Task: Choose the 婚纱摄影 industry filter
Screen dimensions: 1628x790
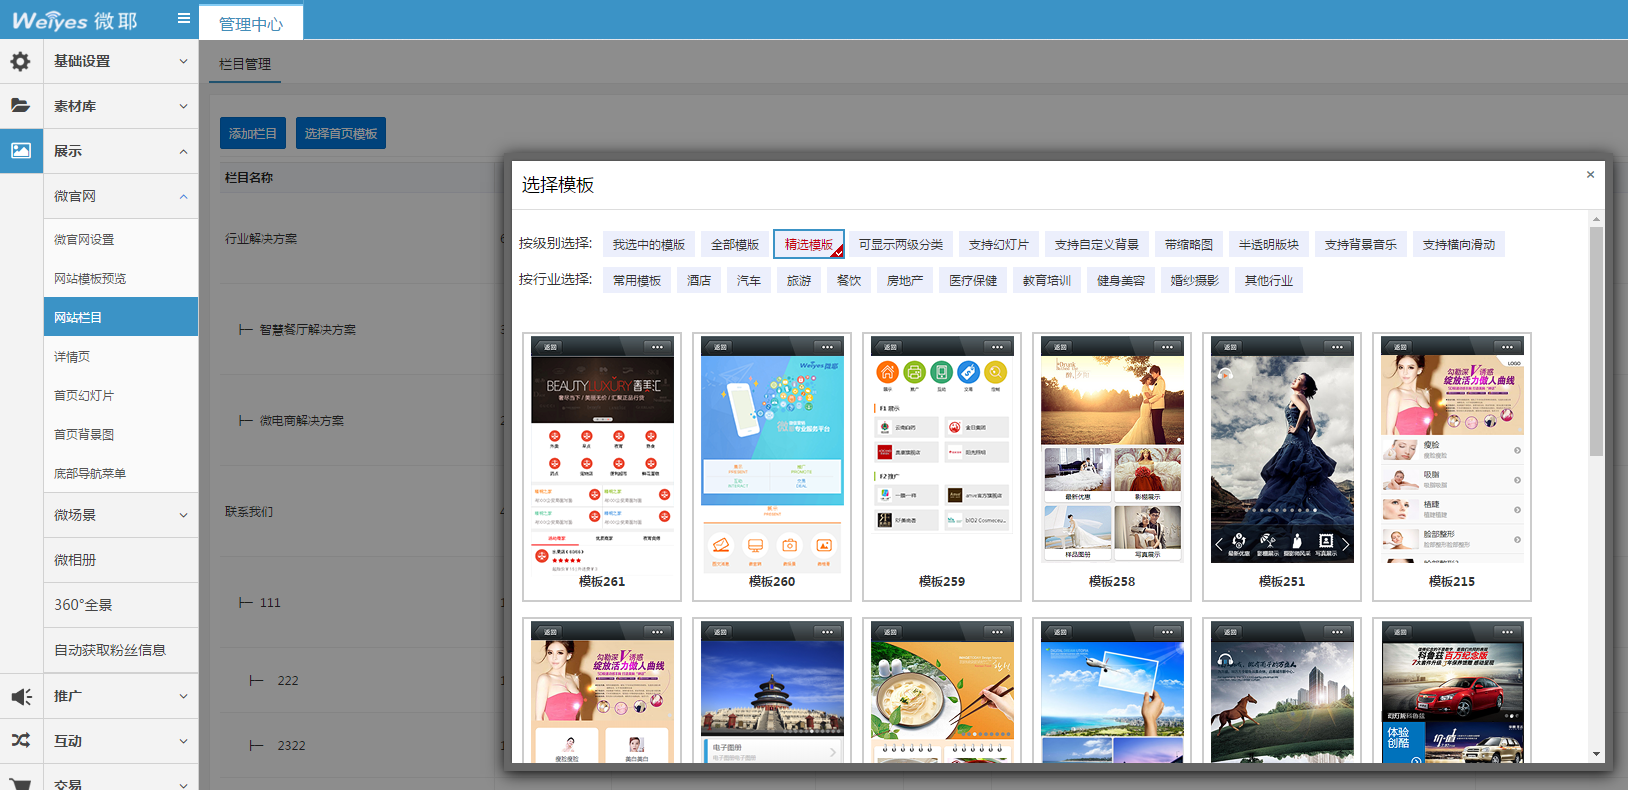Action: coord(1195,280)
